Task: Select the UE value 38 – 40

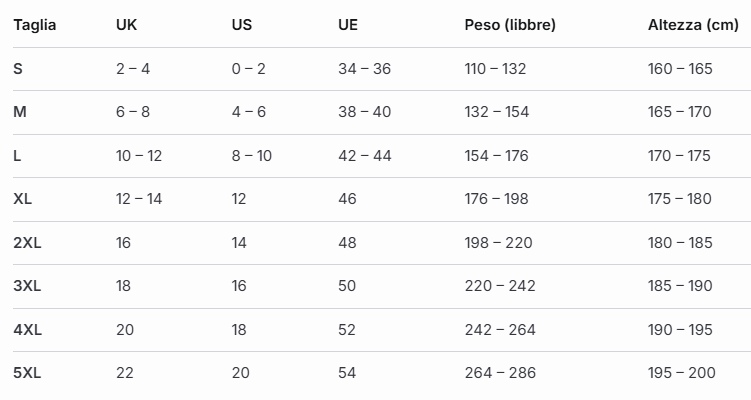Action: 364,112
